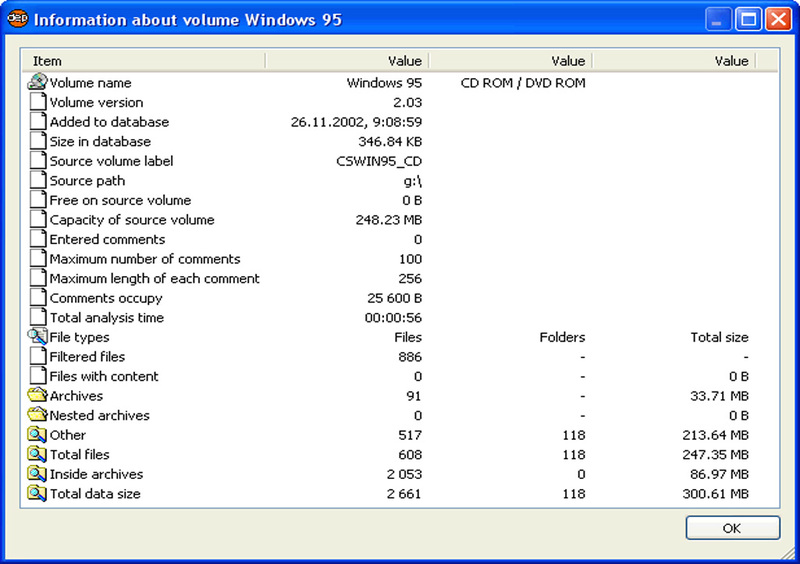Click the page icon beside Comments occupy
800x564 pixels.
37,298
